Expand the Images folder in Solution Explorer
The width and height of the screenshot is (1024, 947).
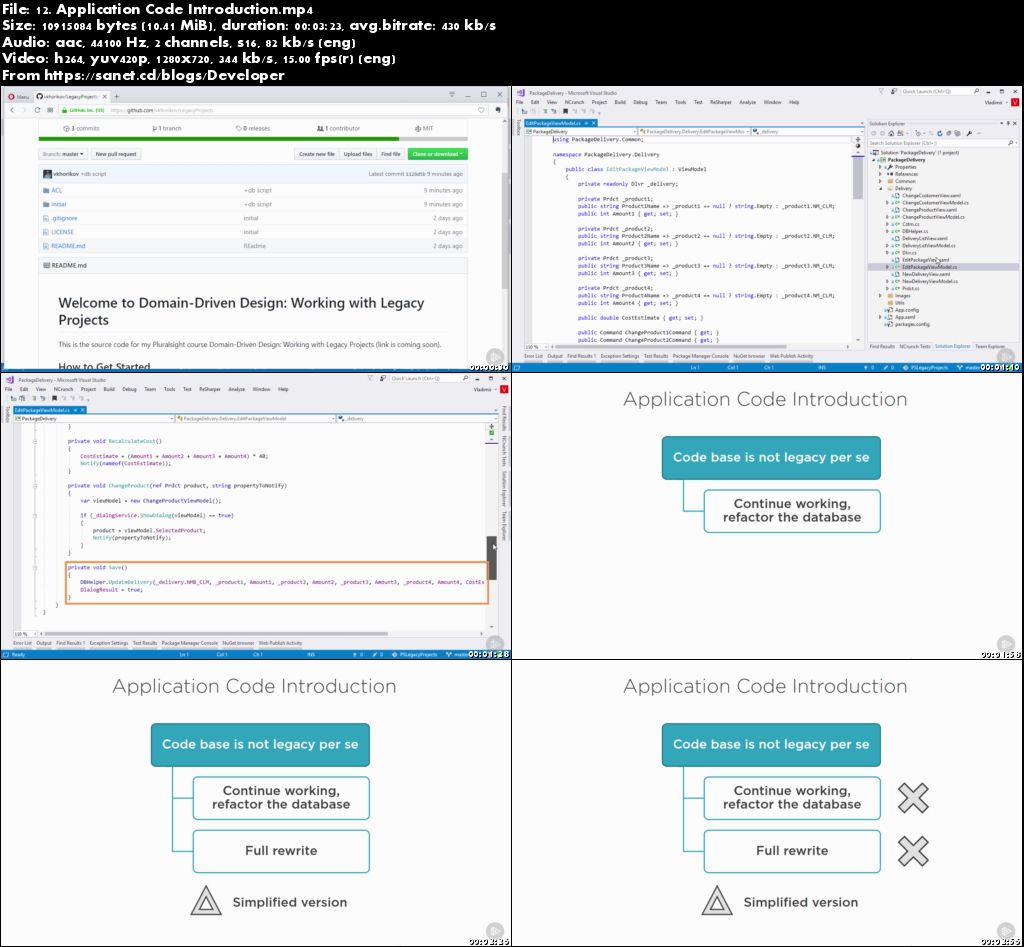tap(880, 296)
